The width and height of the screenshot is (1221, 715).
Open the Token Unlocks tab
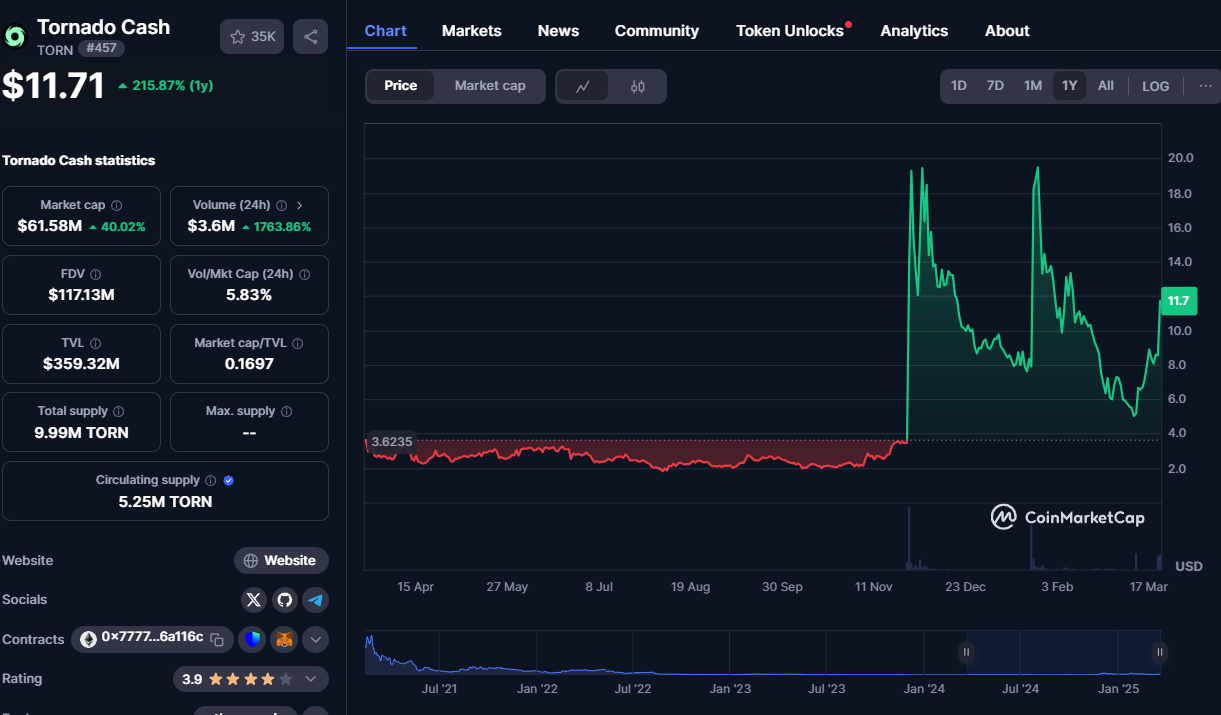point(790,31)
